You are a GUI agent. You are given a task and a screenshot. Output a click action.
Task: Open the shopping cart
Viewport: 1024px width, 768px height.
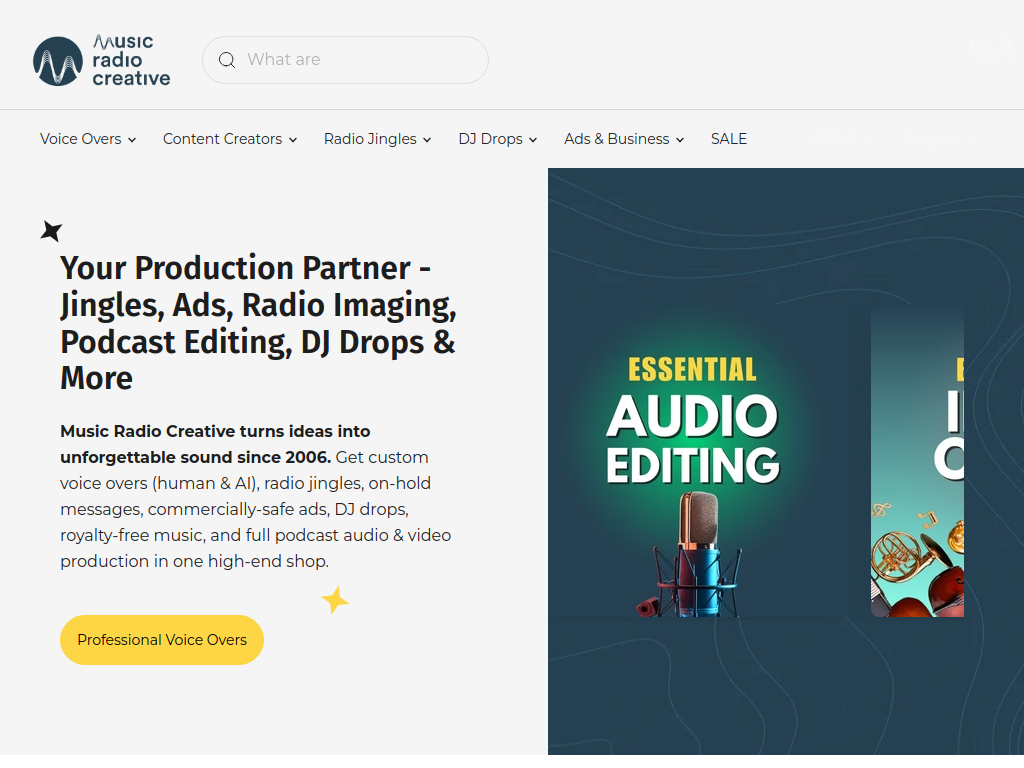(x=980, y=51)
